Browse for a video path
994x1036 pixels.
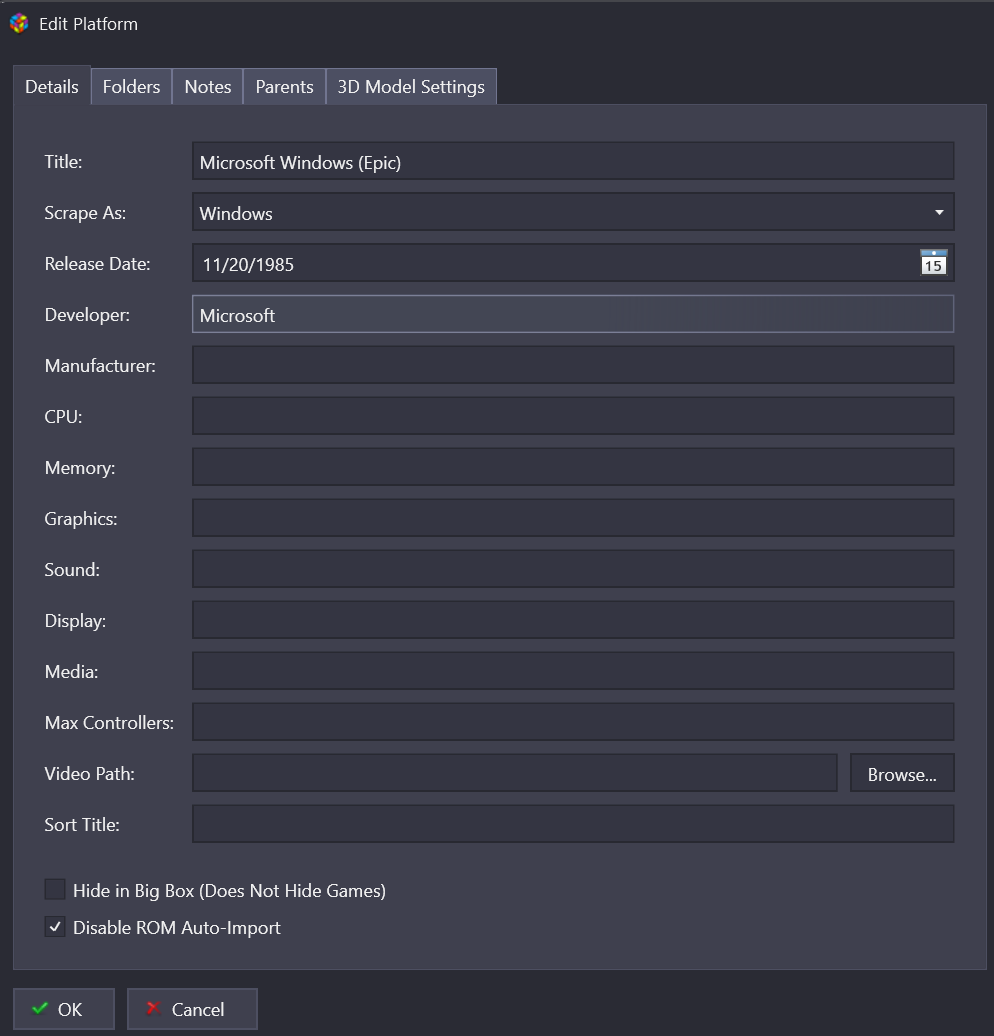click(901, 774)
